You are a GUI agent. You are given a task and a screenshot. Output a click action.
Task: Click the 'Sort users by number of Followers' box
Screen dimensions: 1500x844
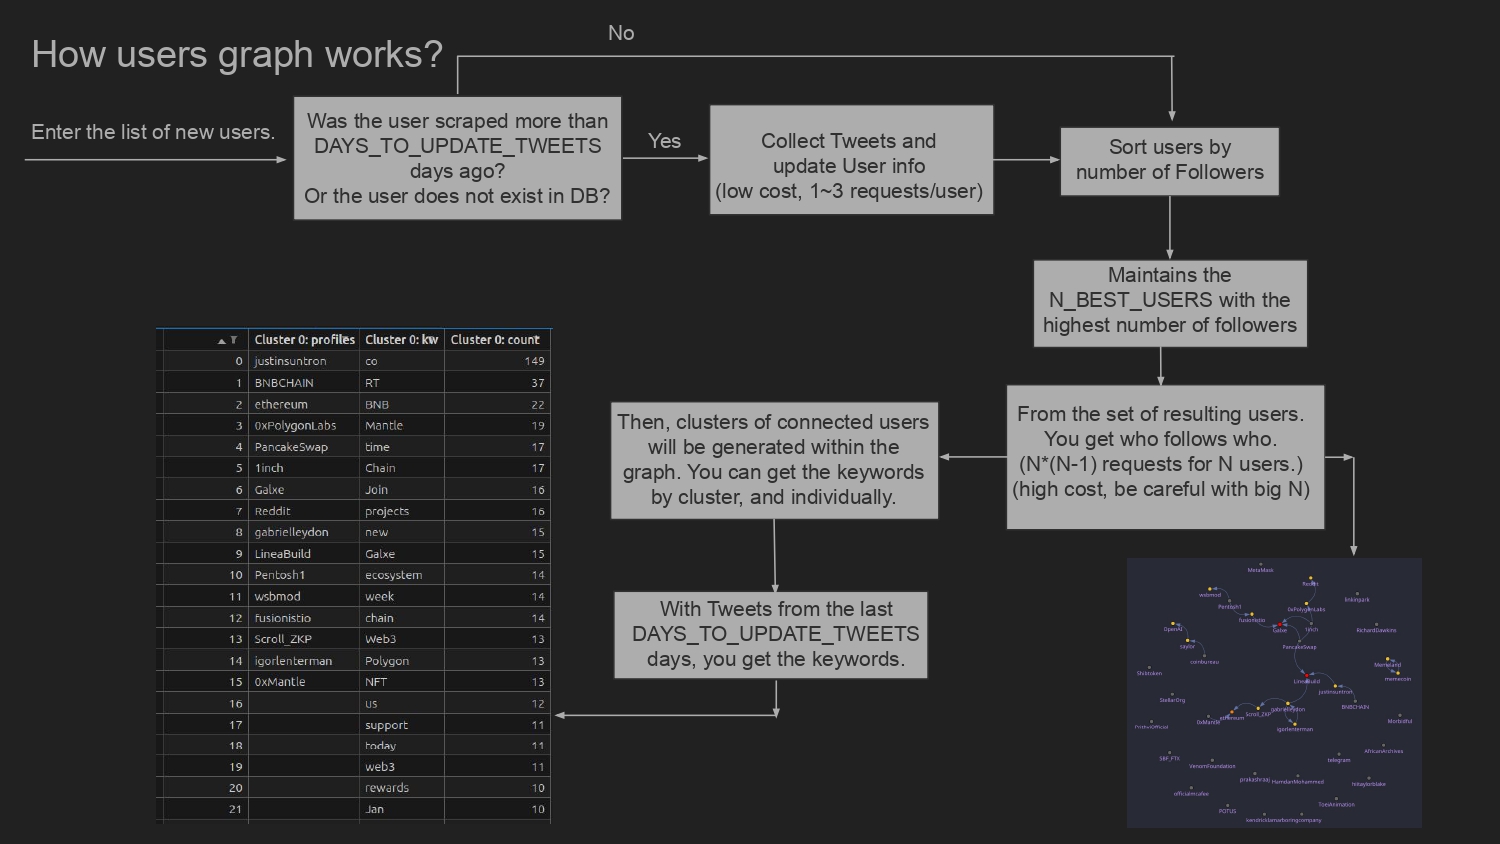click(x=1169, y=160)
